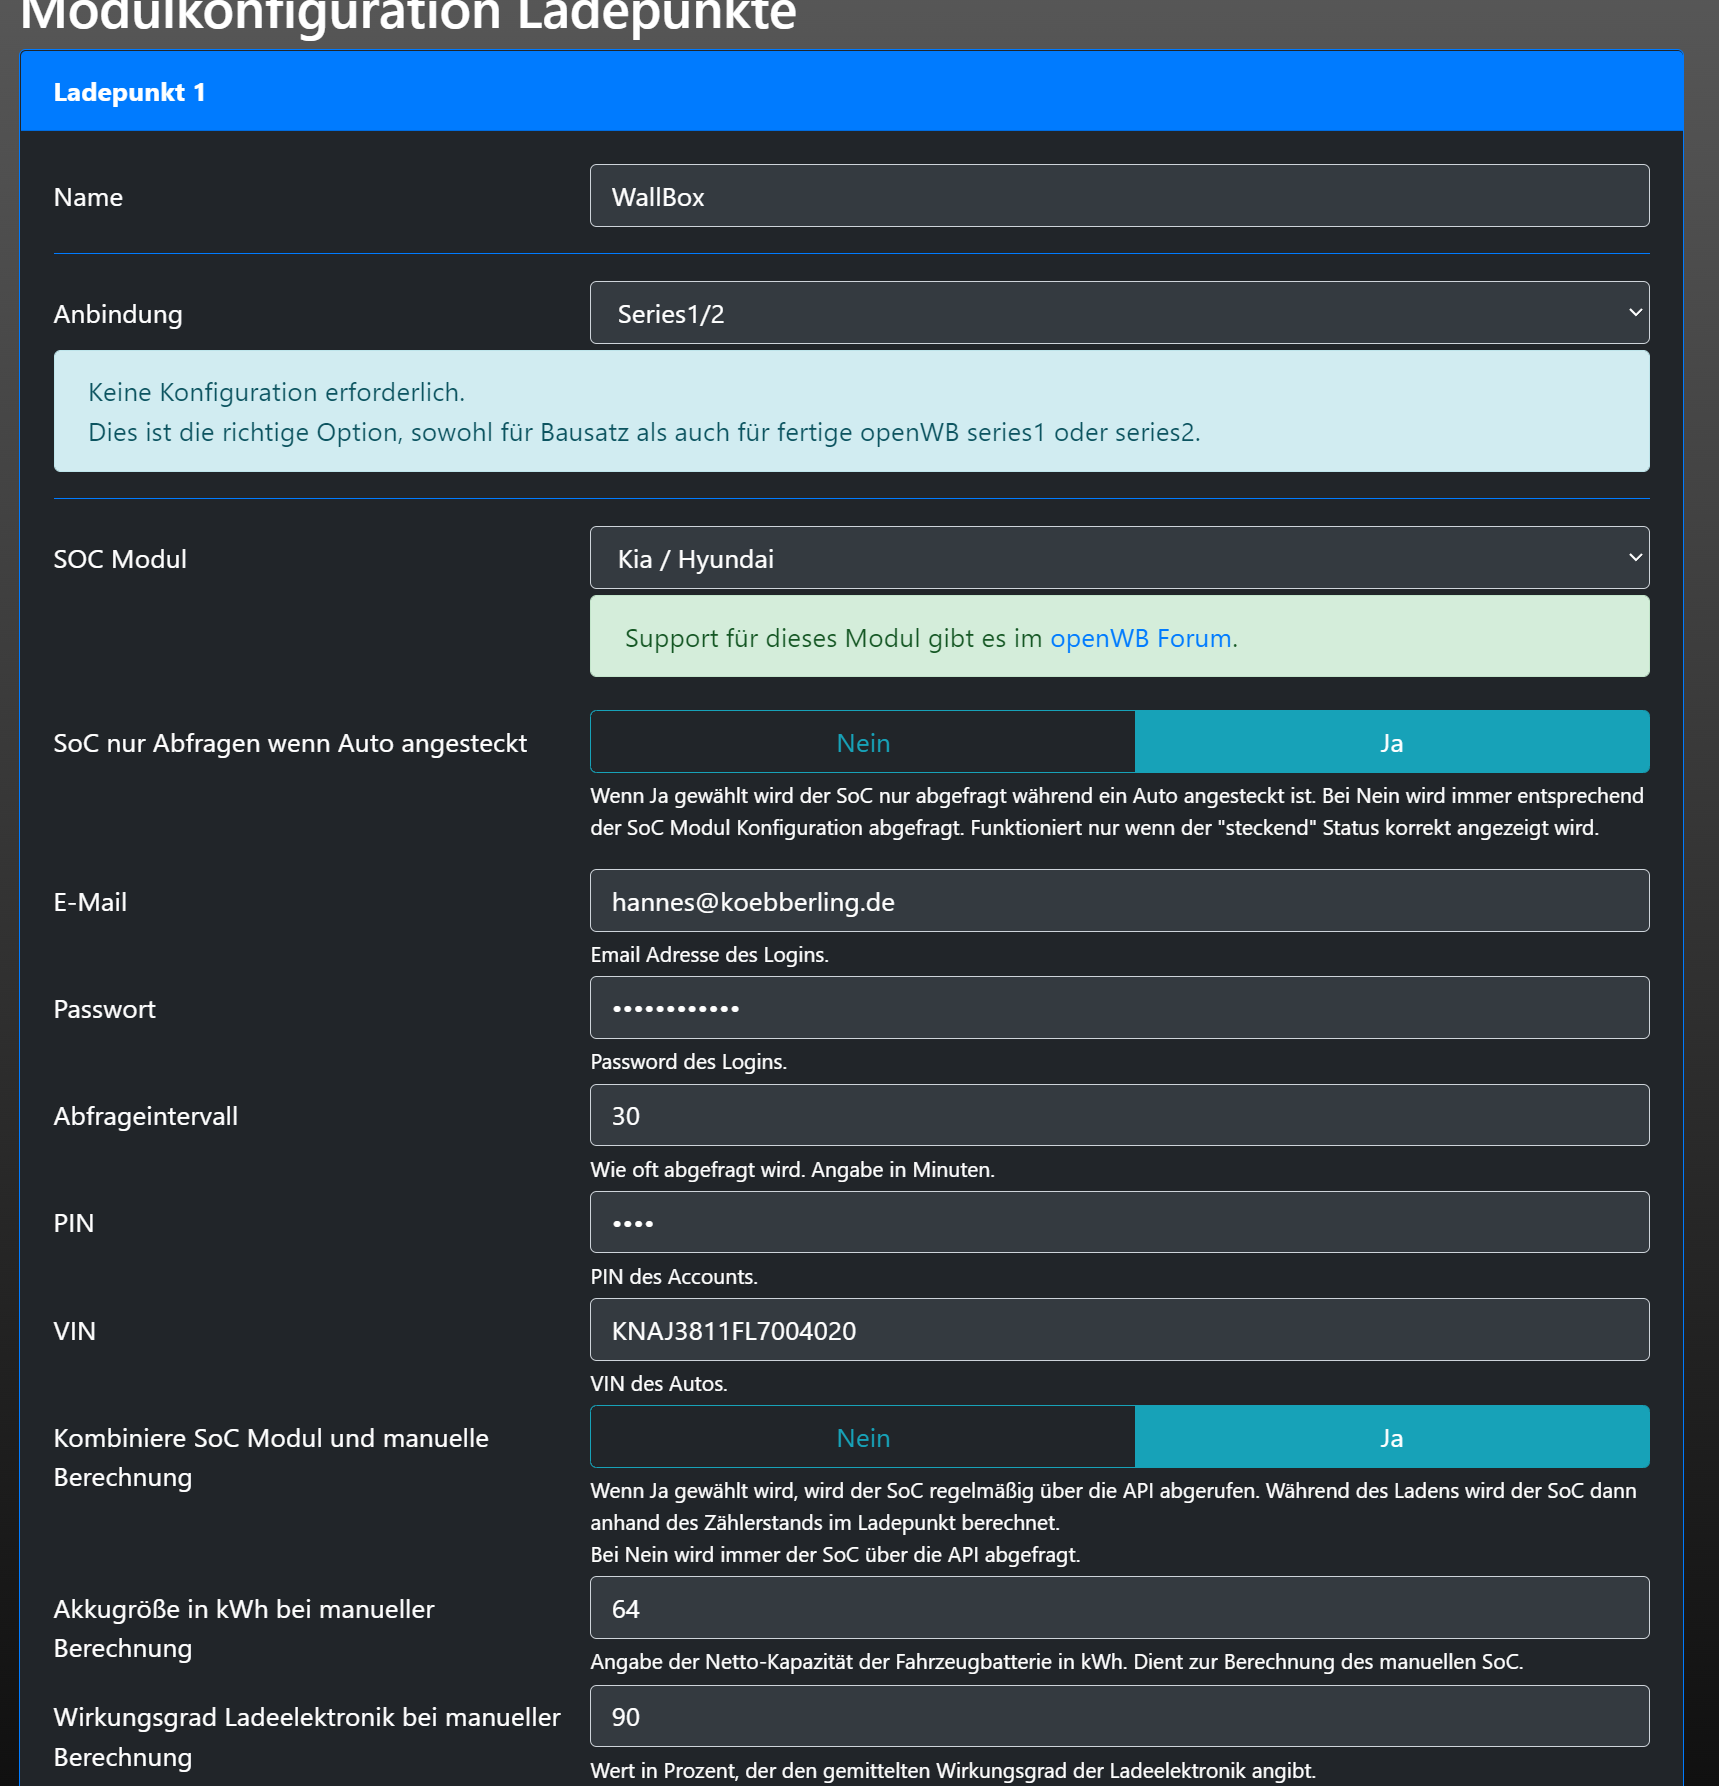Click the SOC Modul chevron arrow

click(1635, 558)
